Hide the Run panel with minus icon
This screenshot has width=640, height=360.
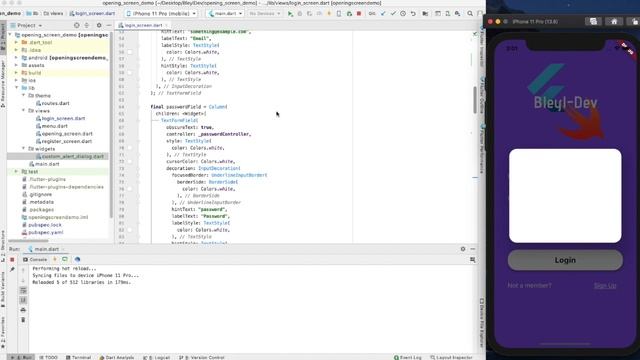point(473,249)
